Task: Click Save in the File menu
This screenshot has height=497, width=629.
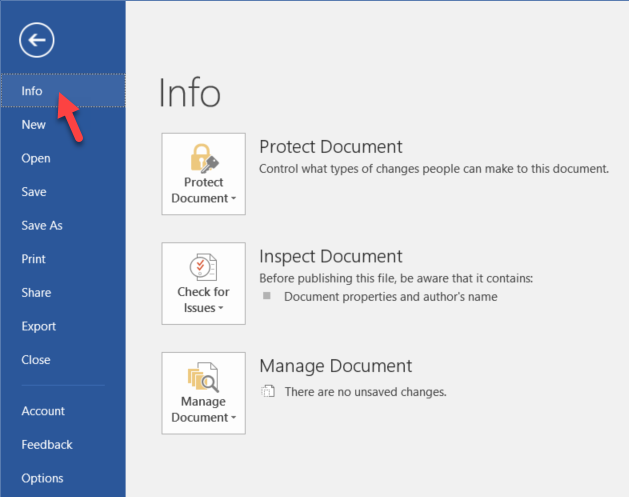Action: (63, 192)
